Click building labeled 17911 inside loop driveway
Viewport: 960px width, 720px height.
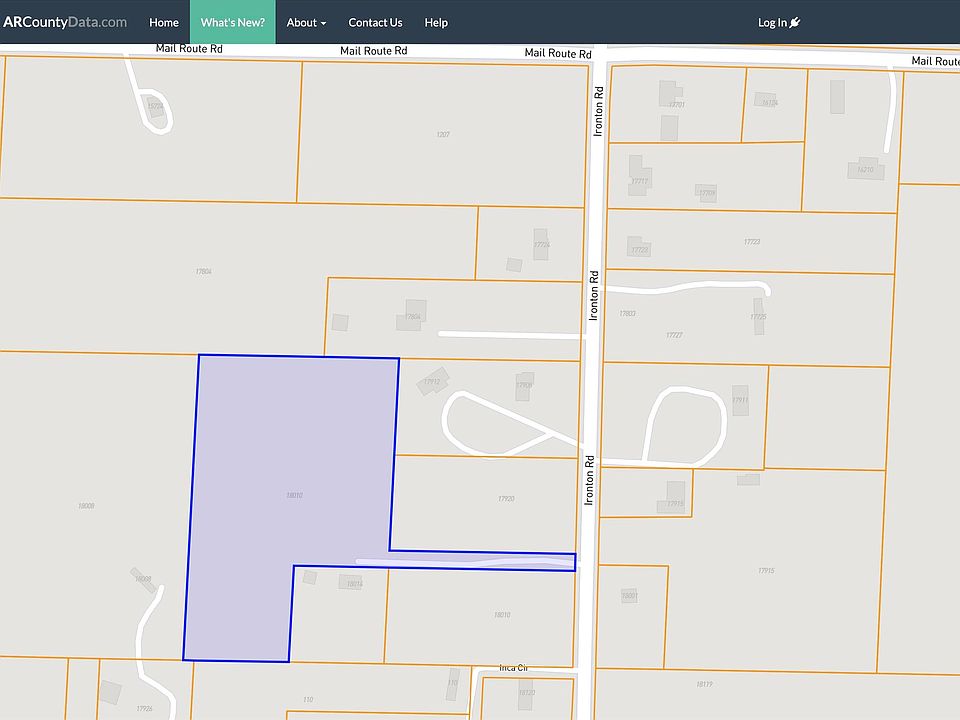coord(740,400)
